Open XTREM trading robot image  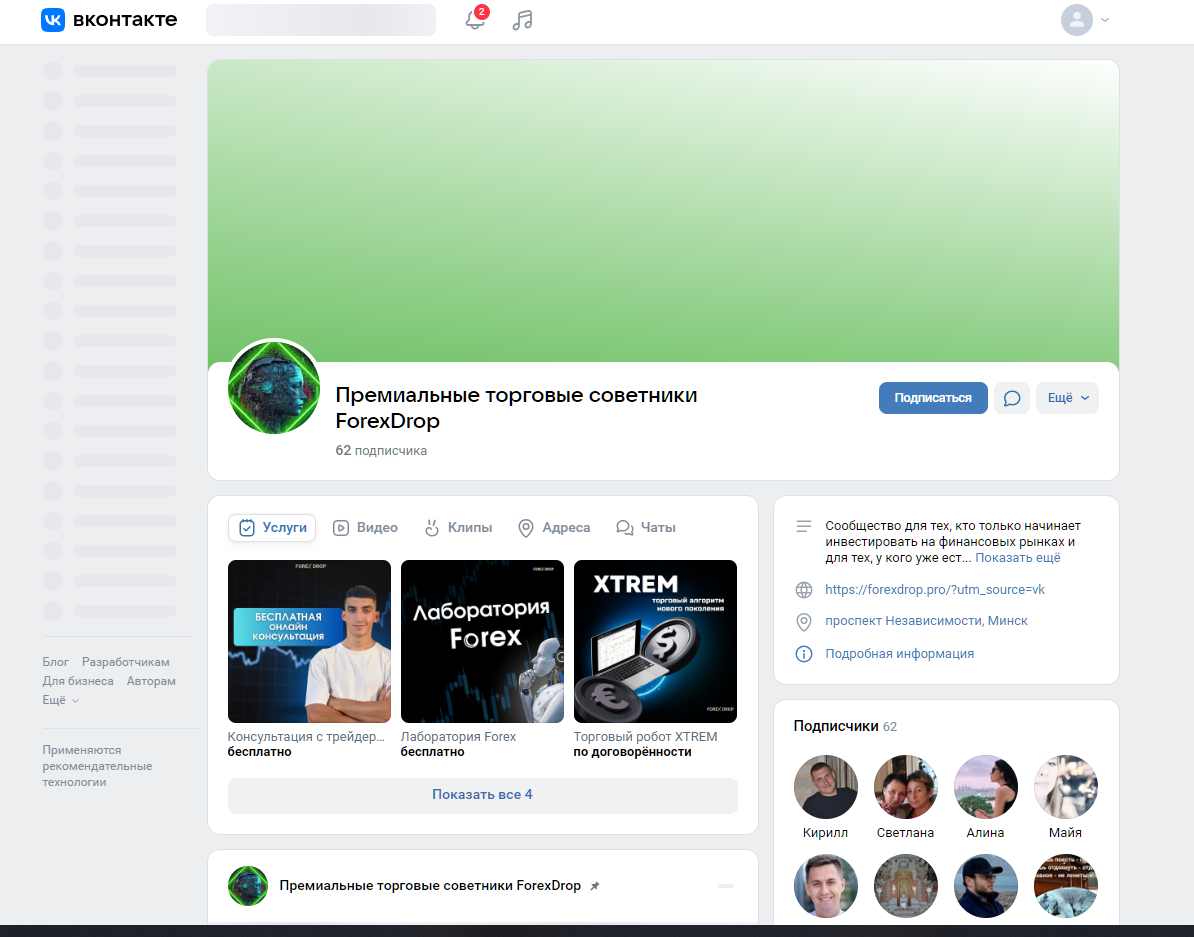655,641
